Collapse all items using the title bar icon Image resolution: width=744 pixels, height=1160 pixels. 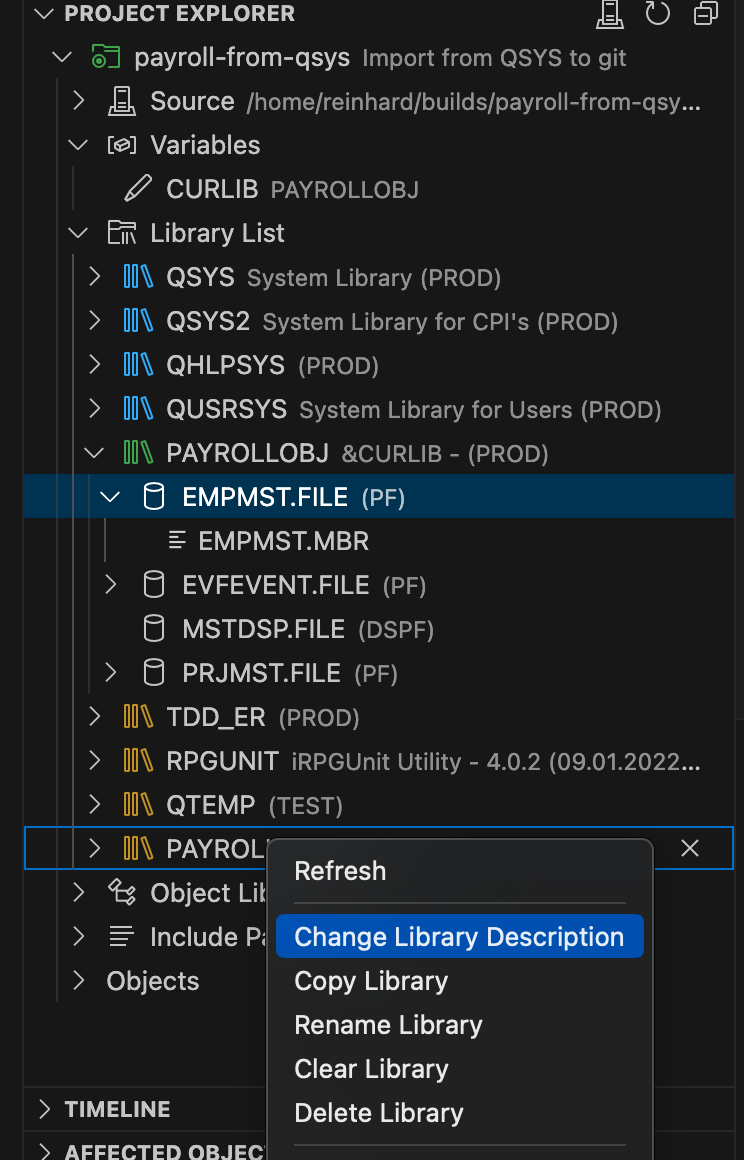(x=705, y=14)
